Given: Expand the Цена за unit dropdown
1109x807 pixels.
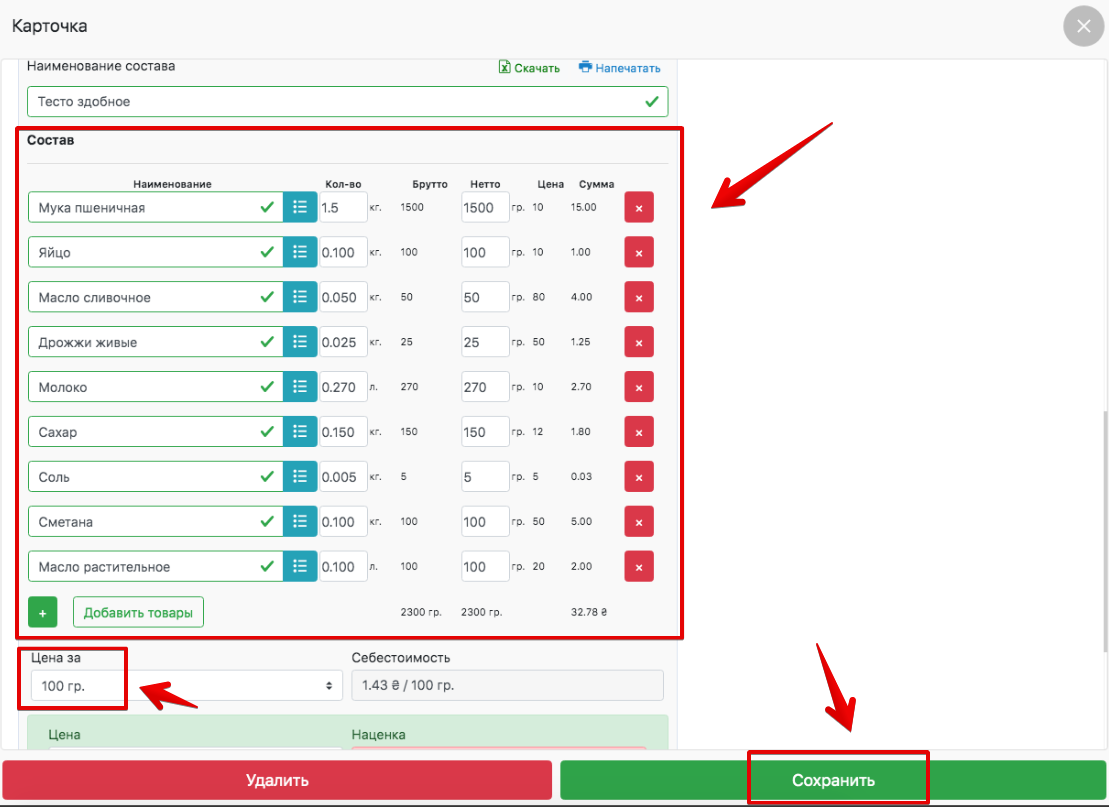Looking at the screenshot, I should [182, 685].
